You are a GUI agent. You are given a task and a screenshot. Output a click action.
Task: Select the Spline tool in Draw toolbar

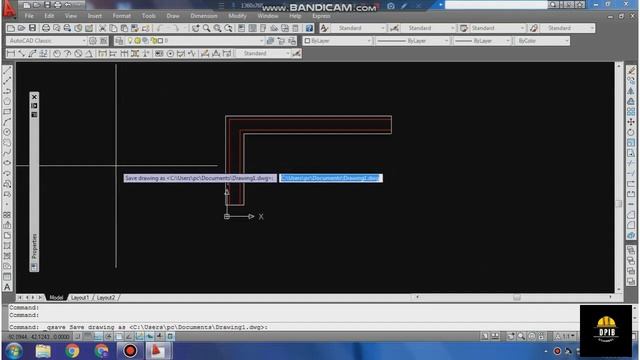7,153
